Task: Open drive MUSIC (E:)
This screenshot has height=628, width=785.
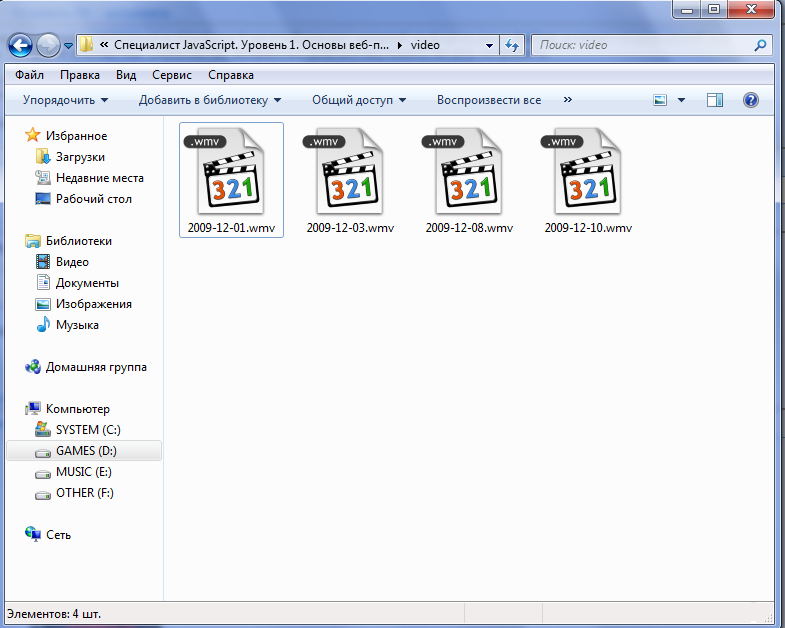Action: coord(84,472)
